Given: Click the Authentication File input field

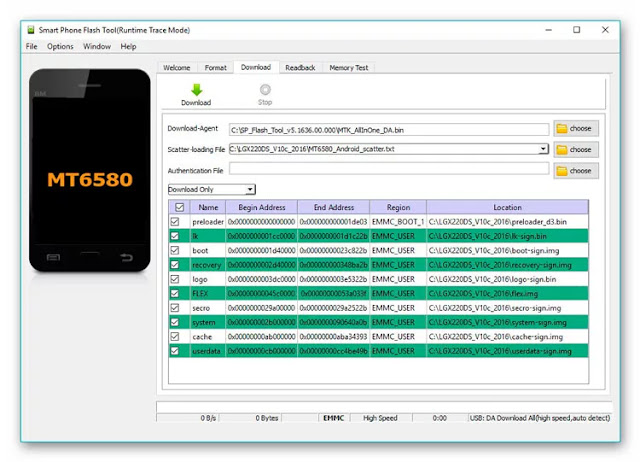Looking at the screenshot, I should tap(389, 169).
